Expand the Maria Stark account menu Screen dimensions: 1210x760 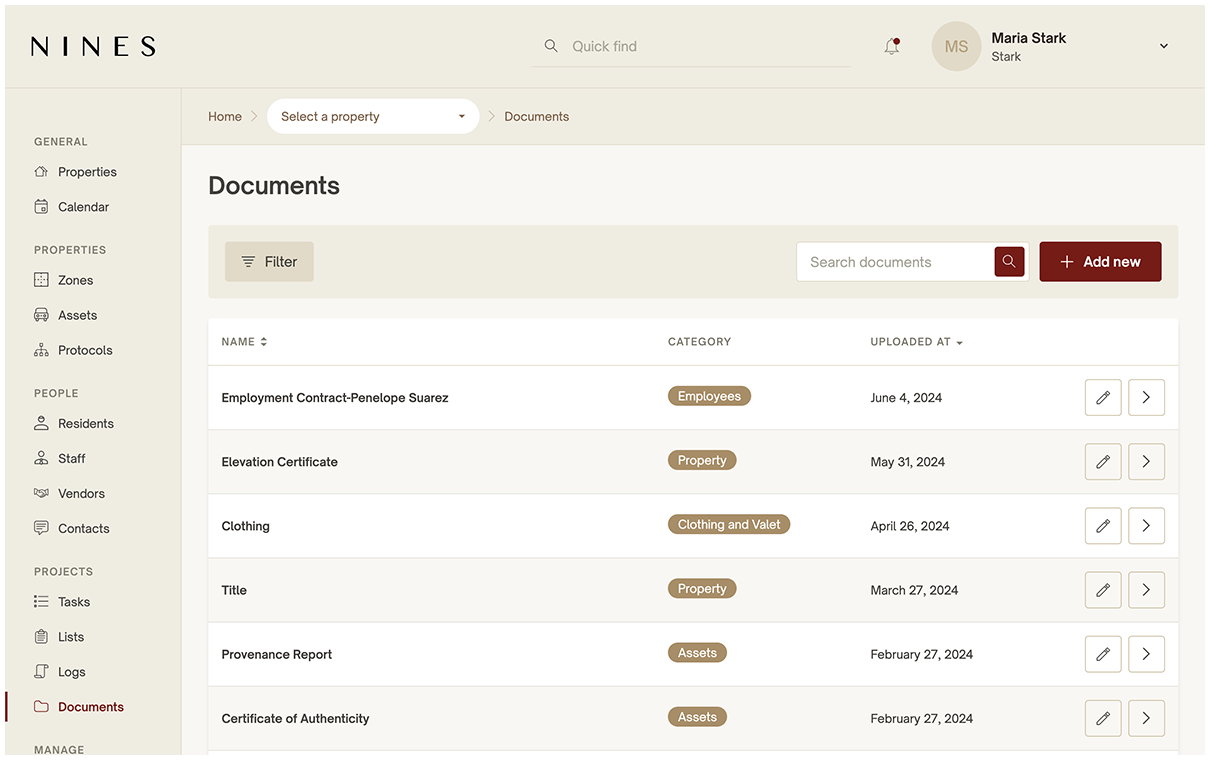[x=1163, y=45]
